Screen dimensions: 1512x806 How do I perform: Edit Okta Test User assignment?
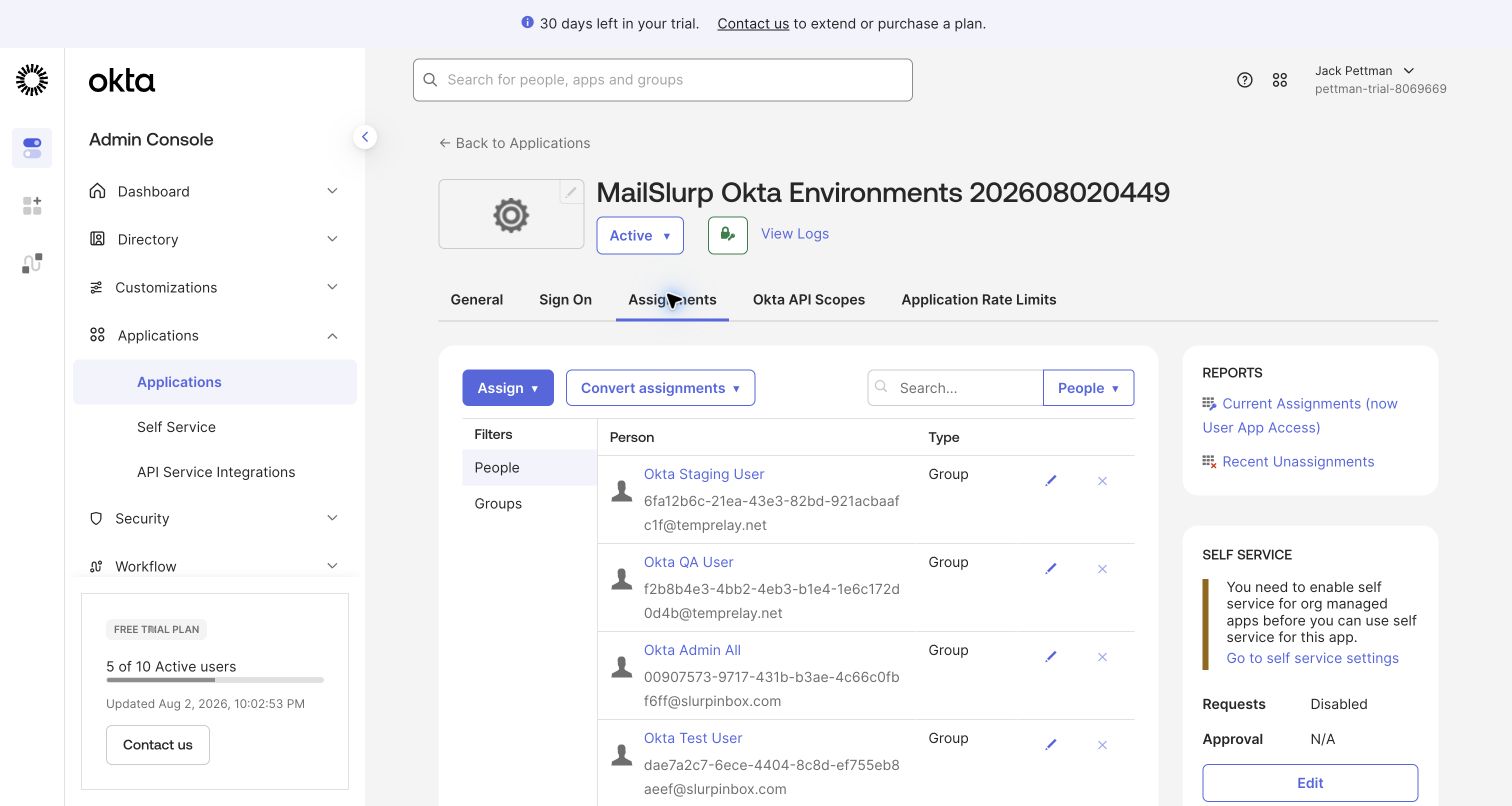point(1051,745)
